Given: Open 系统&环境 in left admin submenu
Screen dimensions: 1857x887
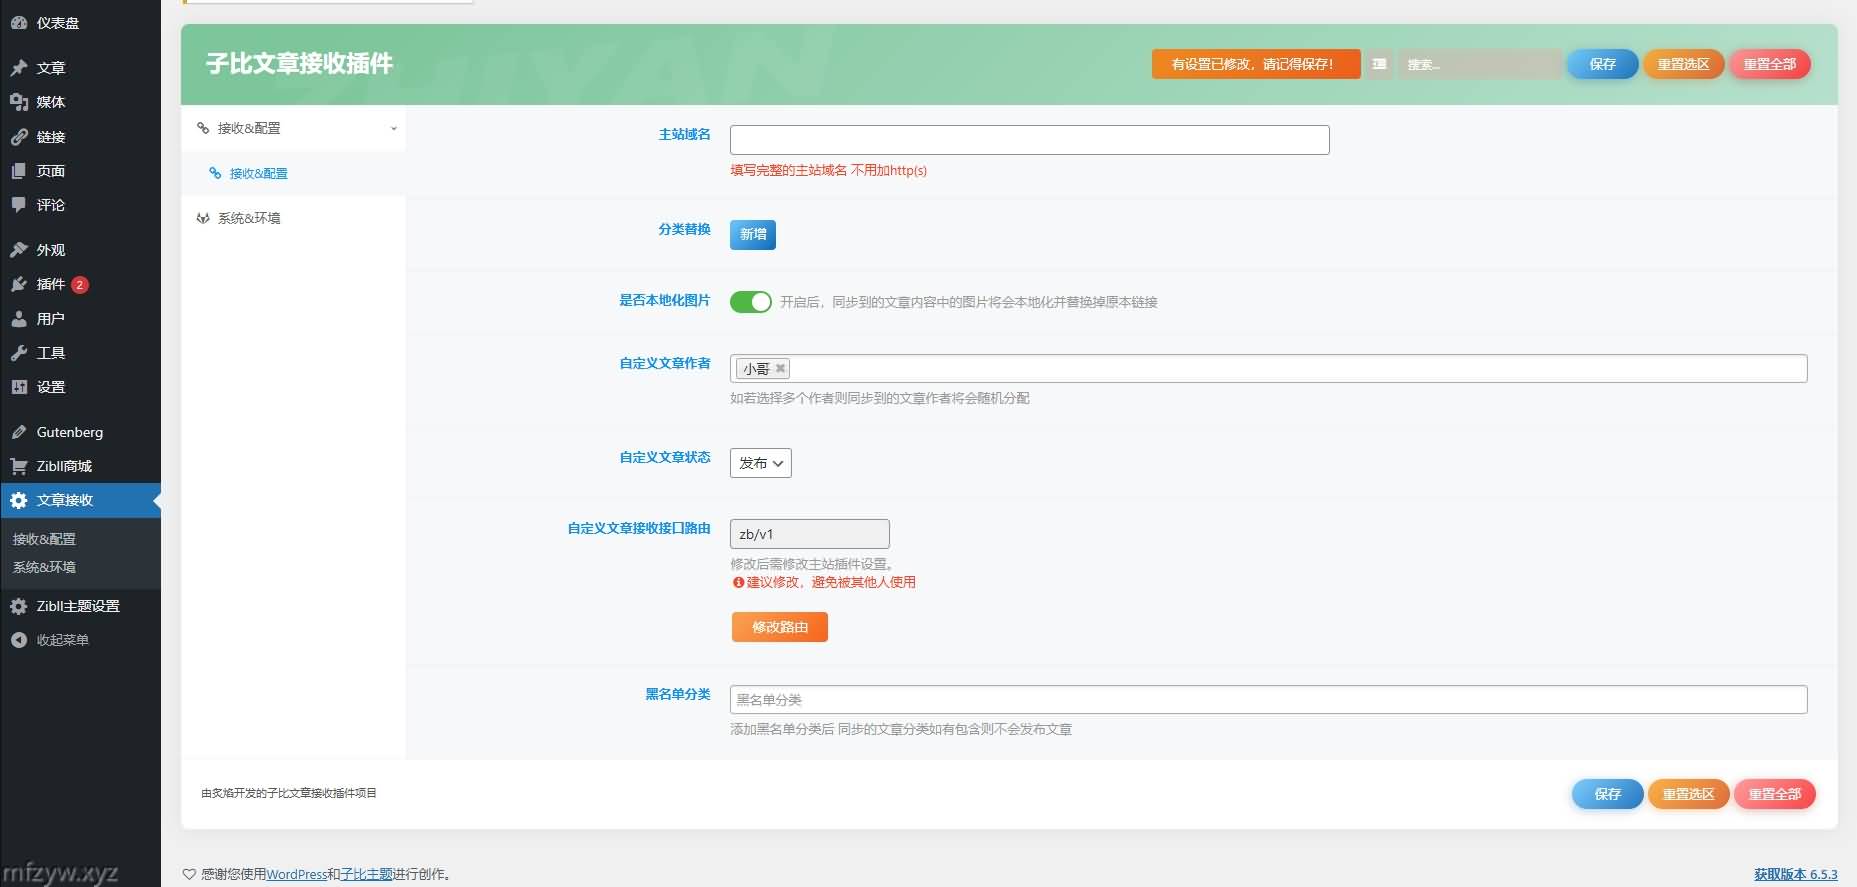Looking at the screenshot, I should pyautogui.click(x=44, y=567).
